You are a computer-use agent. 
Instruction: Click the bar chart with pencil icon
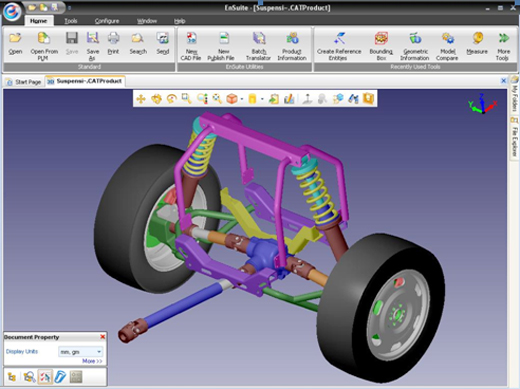pos(289,99)
